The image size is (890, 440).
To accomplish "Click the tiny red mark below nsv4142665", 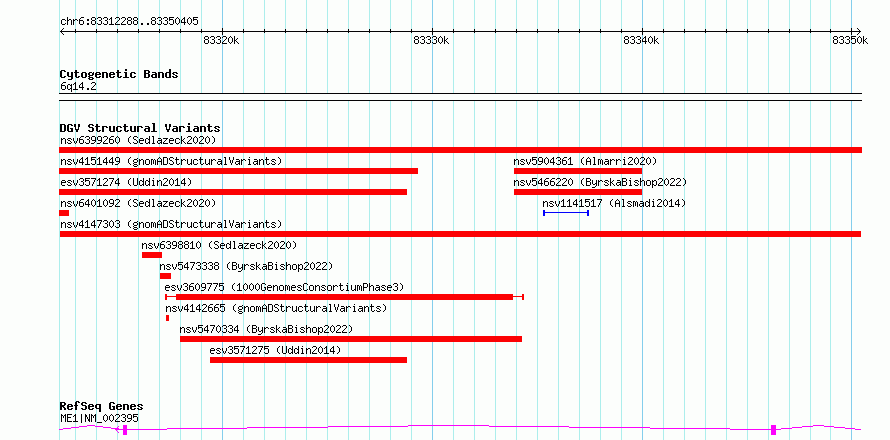I will (x=167, y=318).
